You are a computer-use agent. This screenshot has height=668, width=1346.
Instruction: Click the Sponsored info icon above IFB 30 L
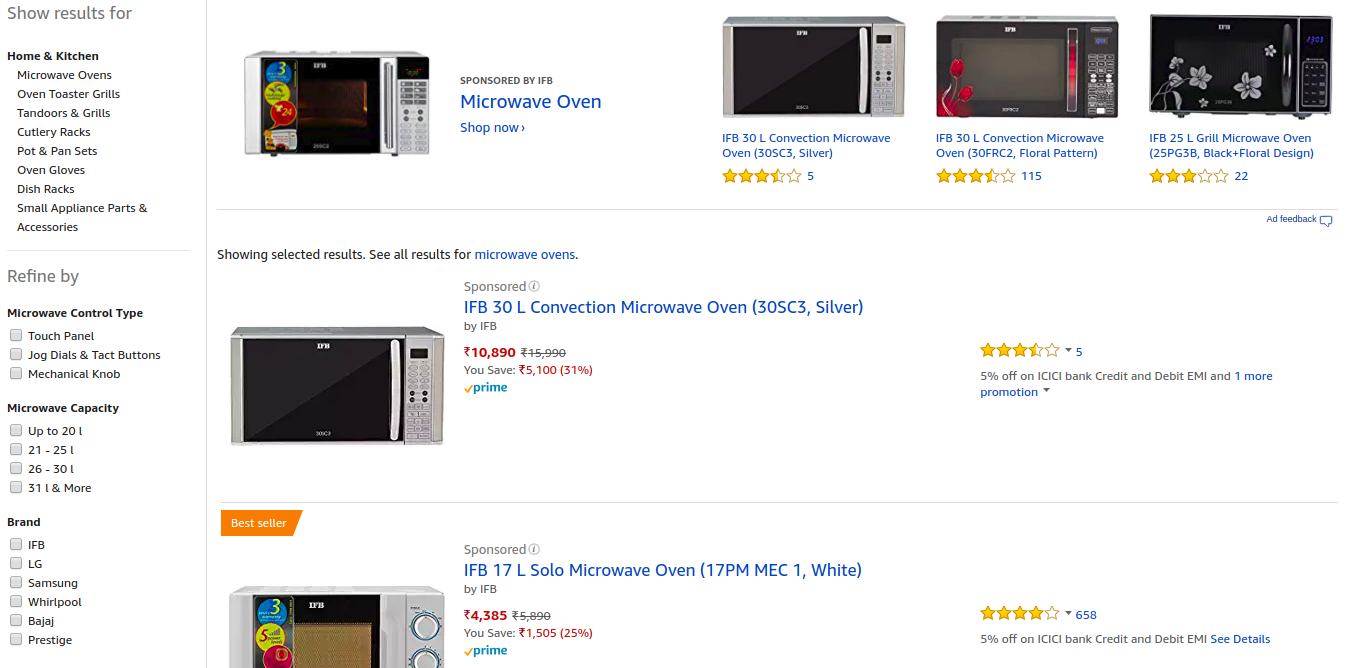tap(534, 287)
